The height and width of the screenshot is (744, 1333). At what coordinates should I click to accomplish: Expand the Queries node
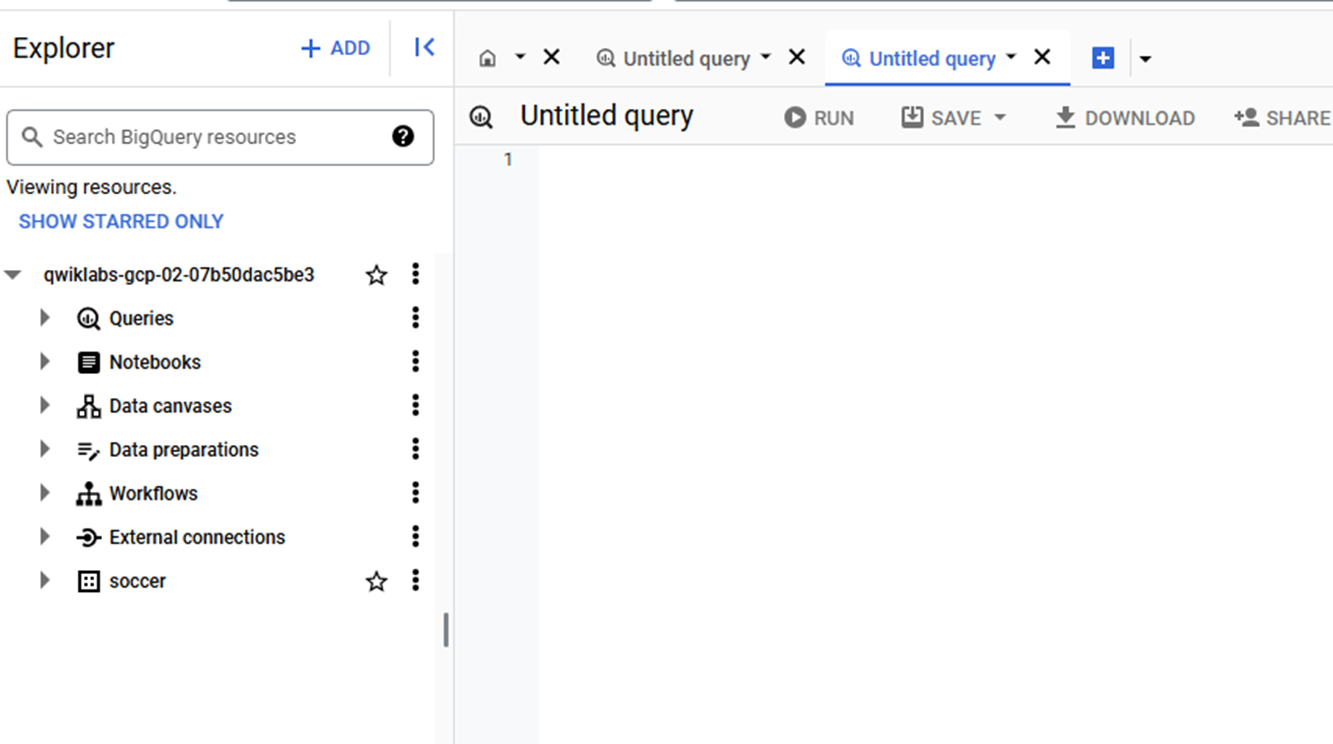(x=44, y=318)
